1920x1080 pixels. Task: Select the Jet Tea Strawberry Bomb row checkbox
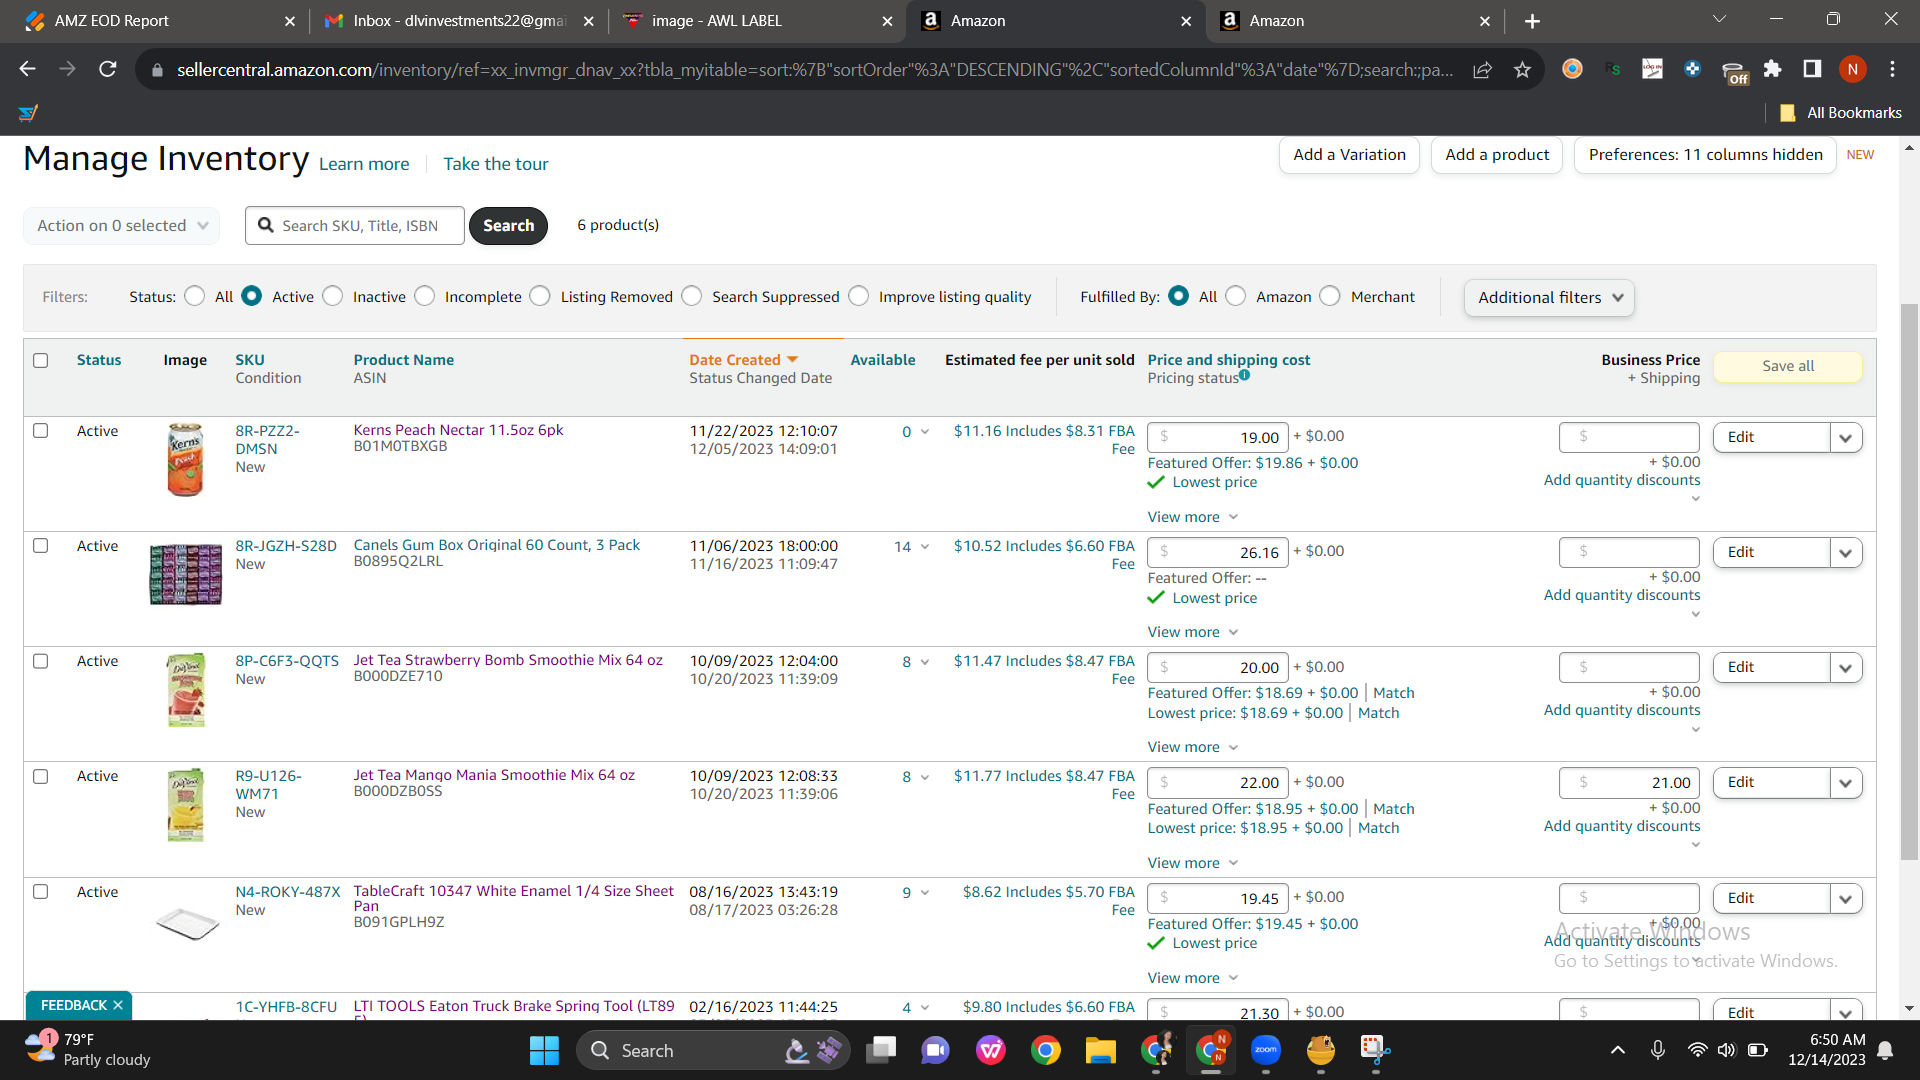pyautogui.click(x=41, y=661)
